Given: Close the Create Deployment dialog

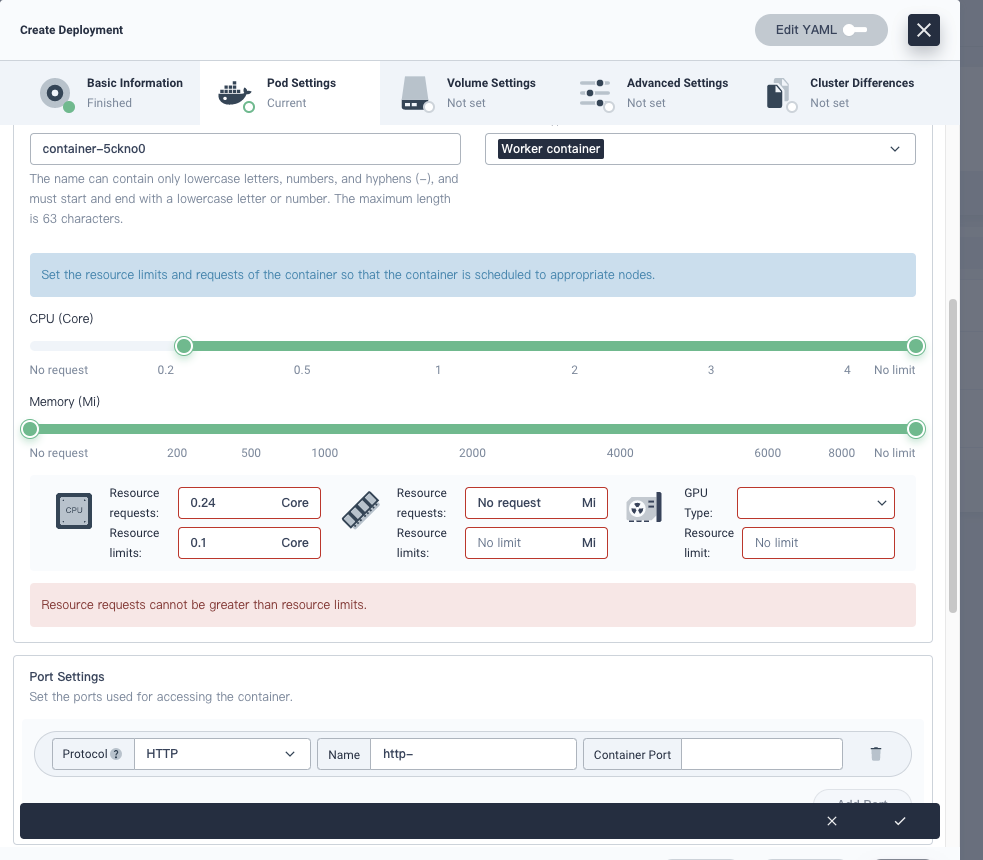Looking at the screenshot, I should click(923, 30).
